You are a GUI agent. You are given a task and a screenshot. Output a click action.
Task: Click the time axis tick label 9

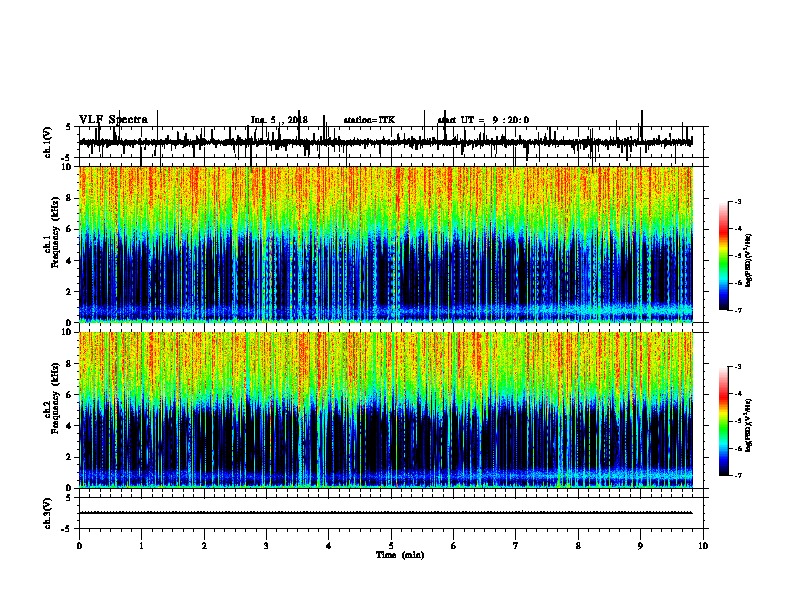point(640,546)
